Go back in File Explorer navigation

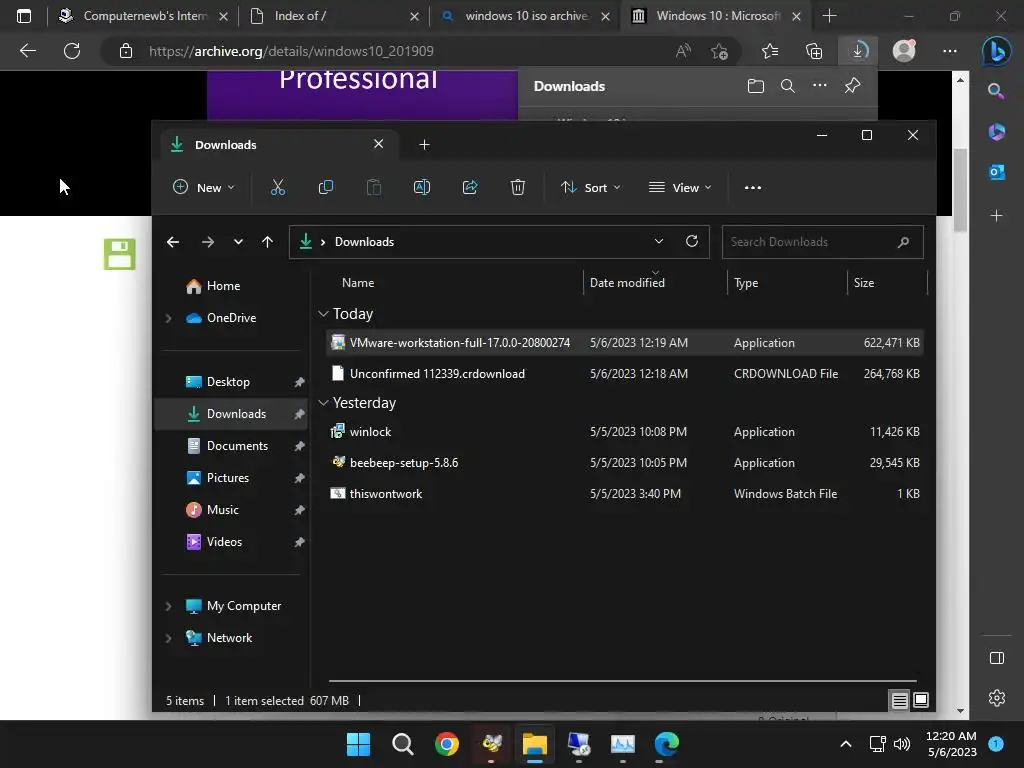click(x=173, y=242)
